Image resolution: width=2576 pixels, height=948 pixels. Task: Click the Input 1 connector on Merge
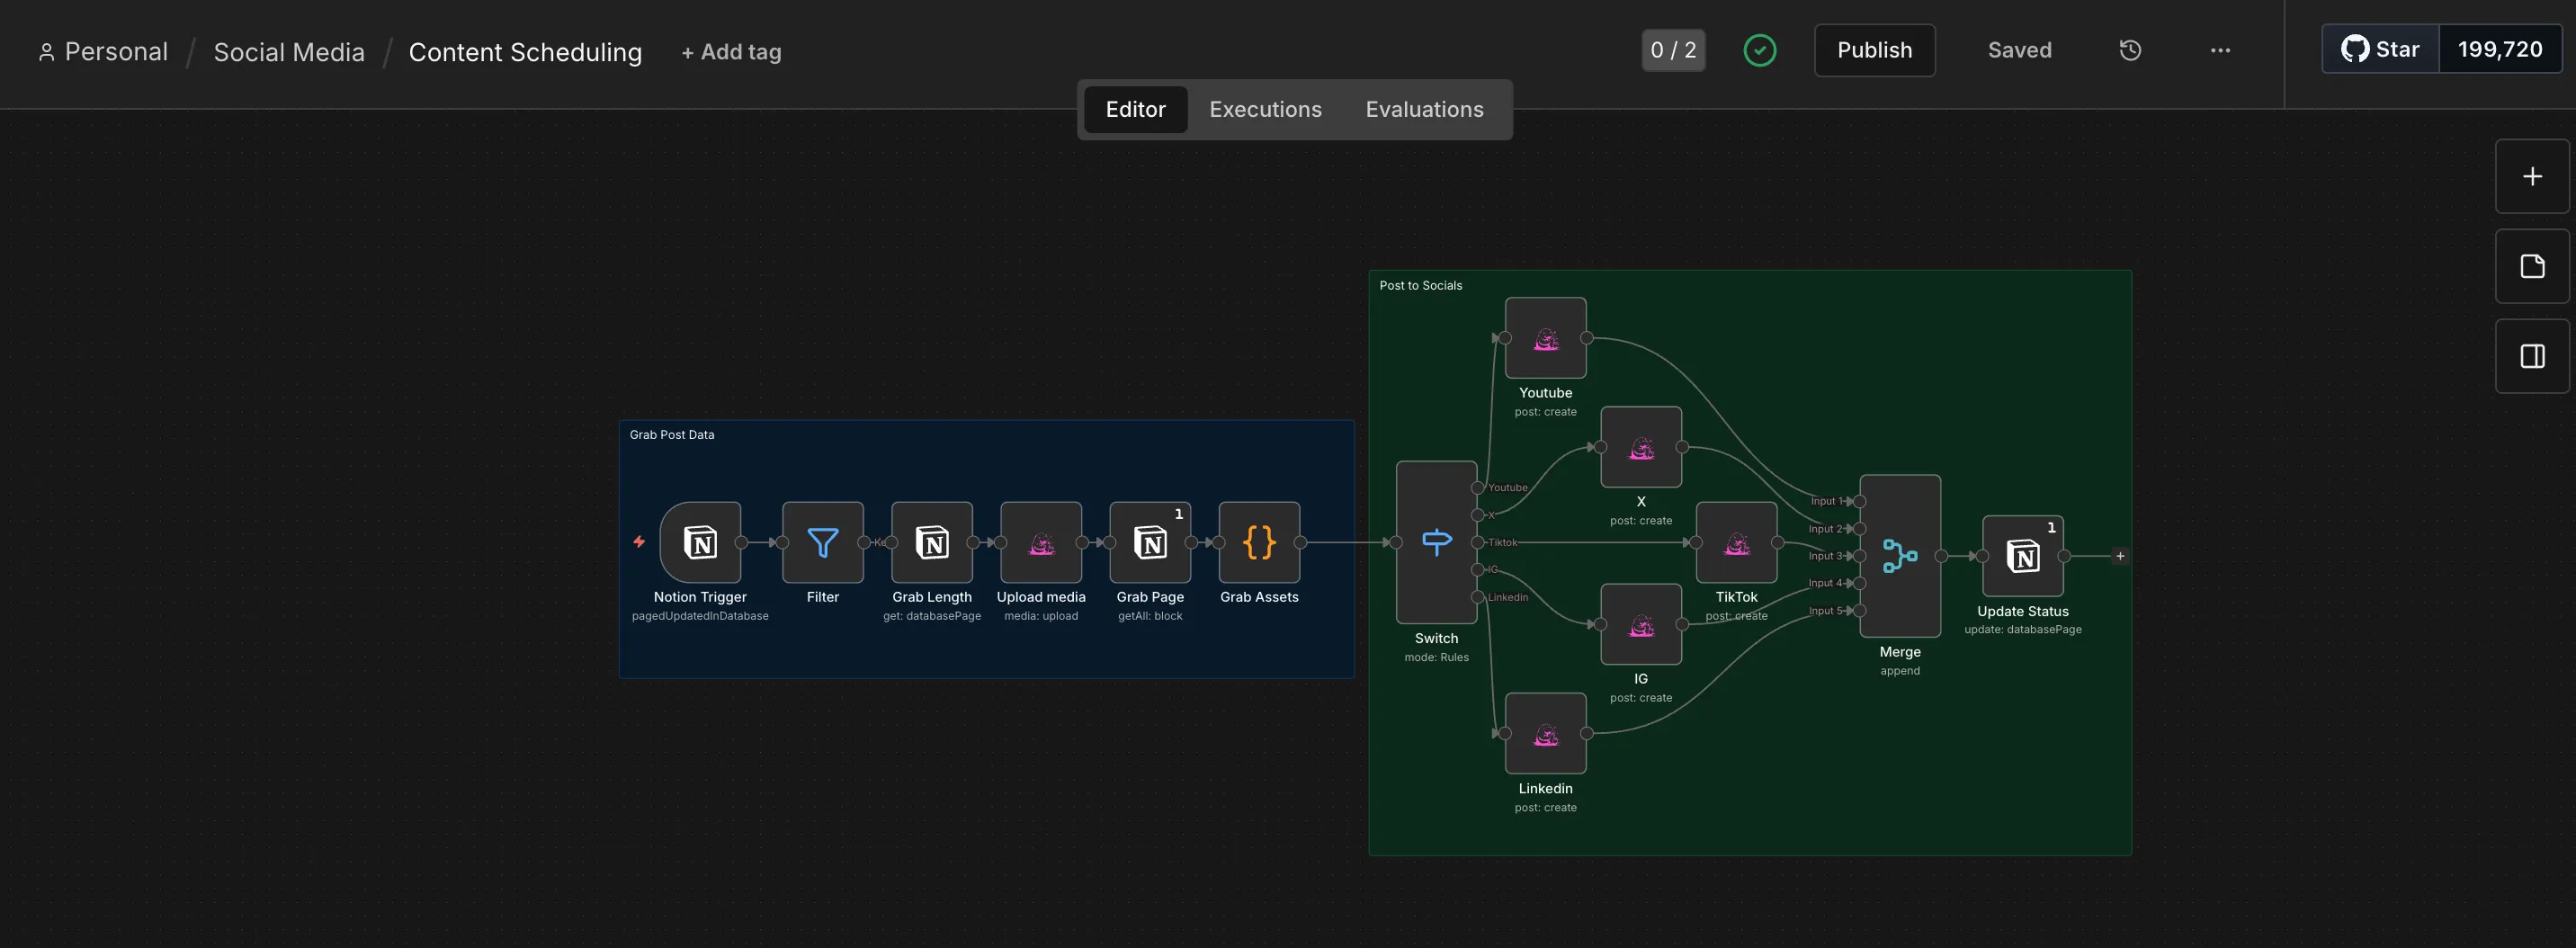click(1859, 501)
